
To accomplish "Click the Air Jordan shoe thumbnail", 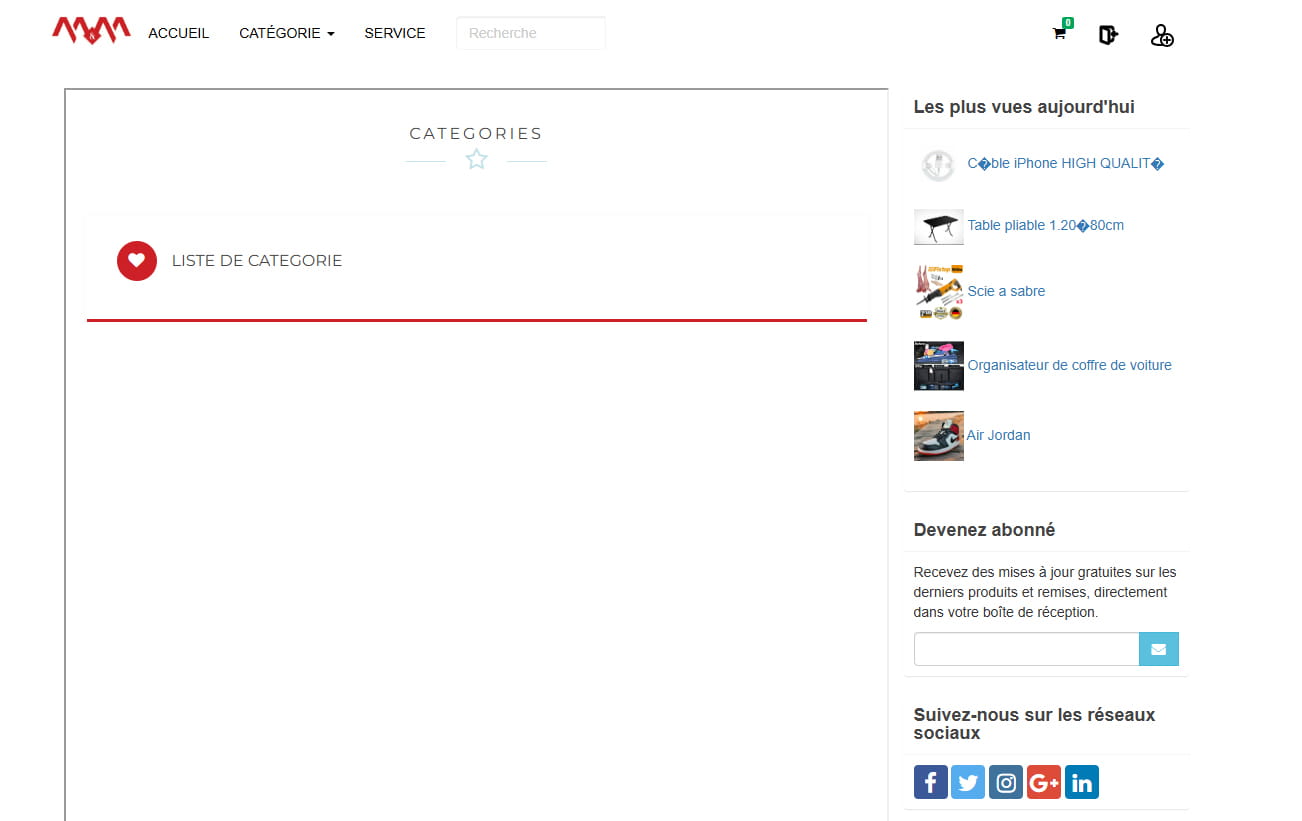I will tap(938, 435).
